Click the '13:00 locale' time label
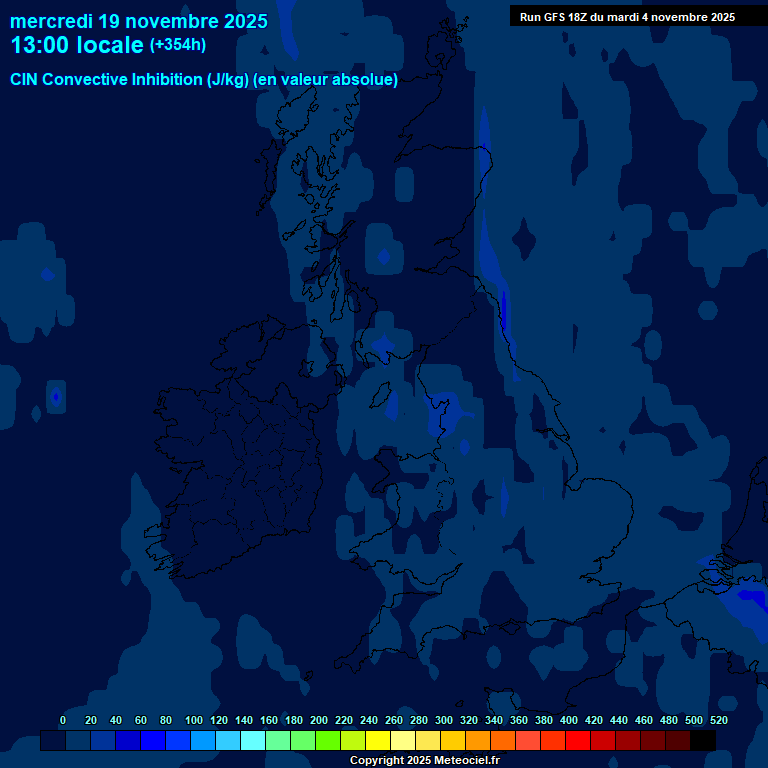The height and width of the screenshot is (768, 768). click(77, 45)
